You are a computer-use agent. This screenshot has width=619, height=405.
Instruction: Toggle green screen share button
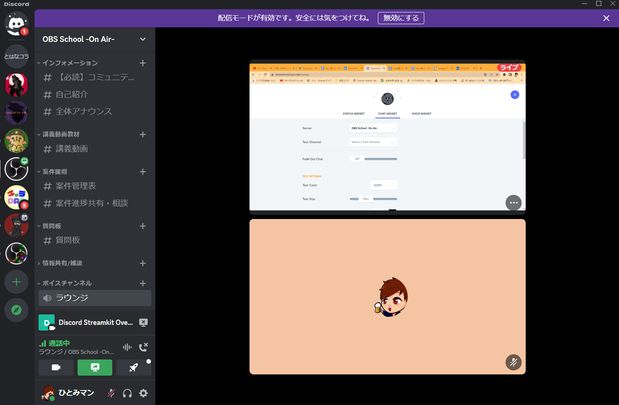95,368
